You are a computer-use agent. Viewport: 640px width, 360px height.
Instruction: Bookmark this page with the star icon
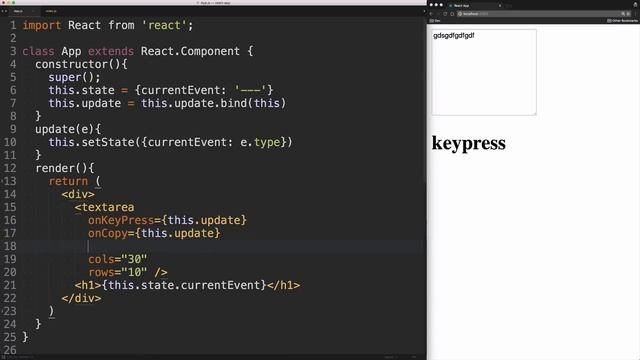629,14
